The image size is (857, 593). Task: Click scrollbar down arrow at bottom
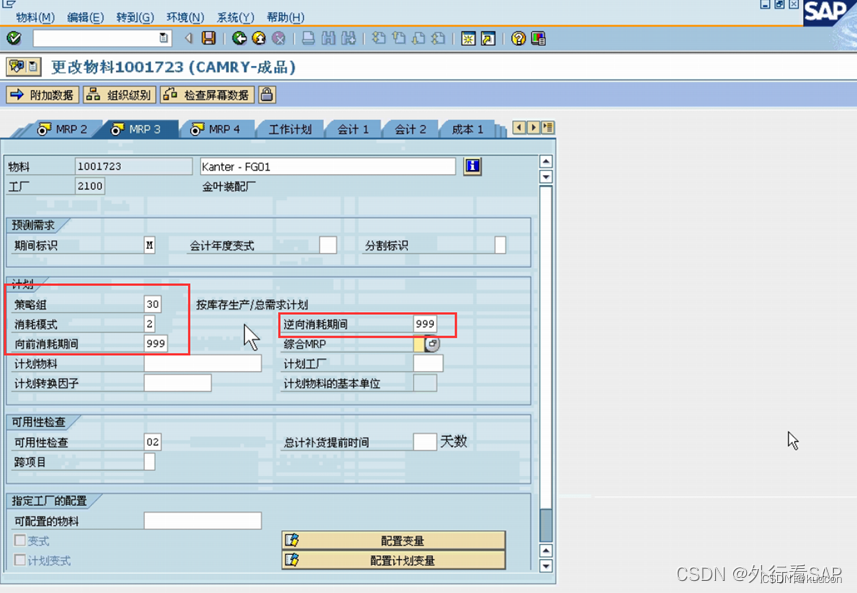[545, 566]
